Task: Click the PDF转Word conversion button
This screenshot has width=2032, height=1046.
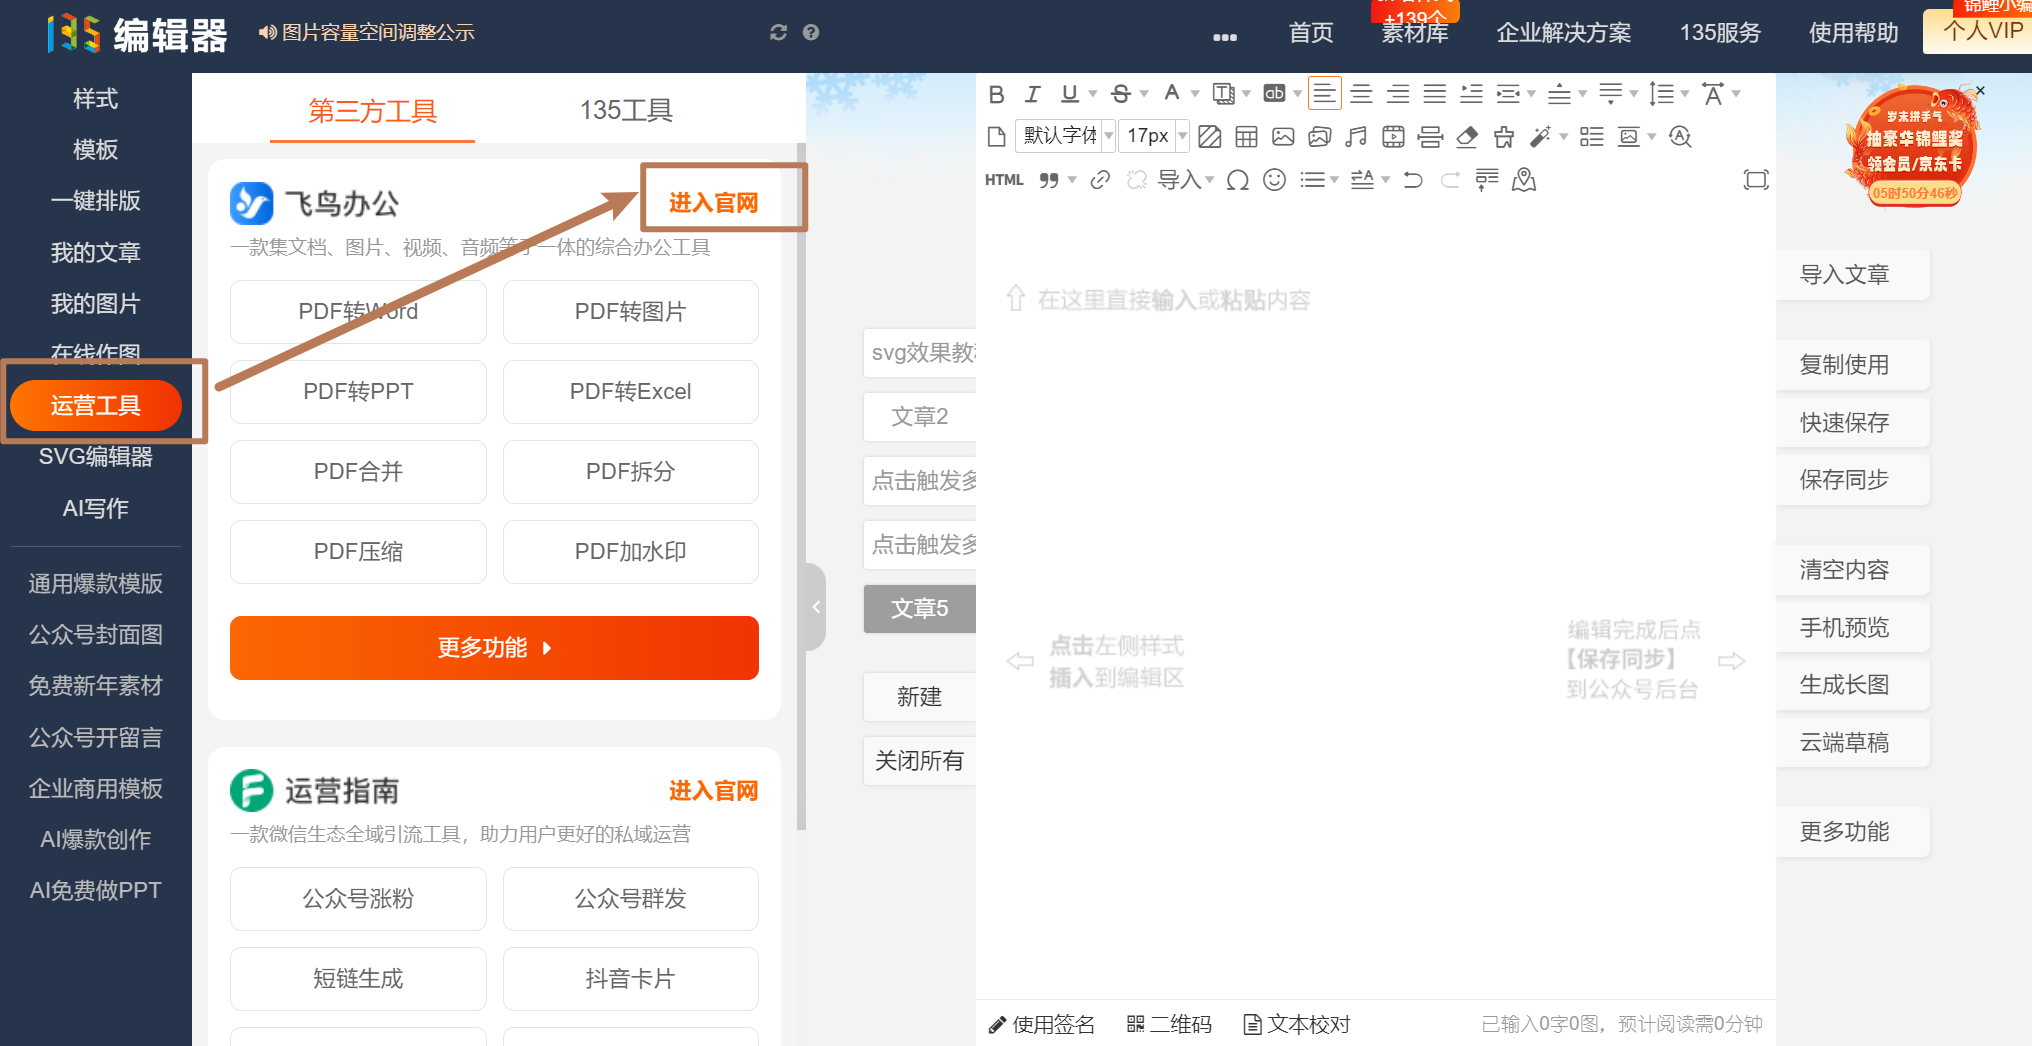Action: click(358, 311)
